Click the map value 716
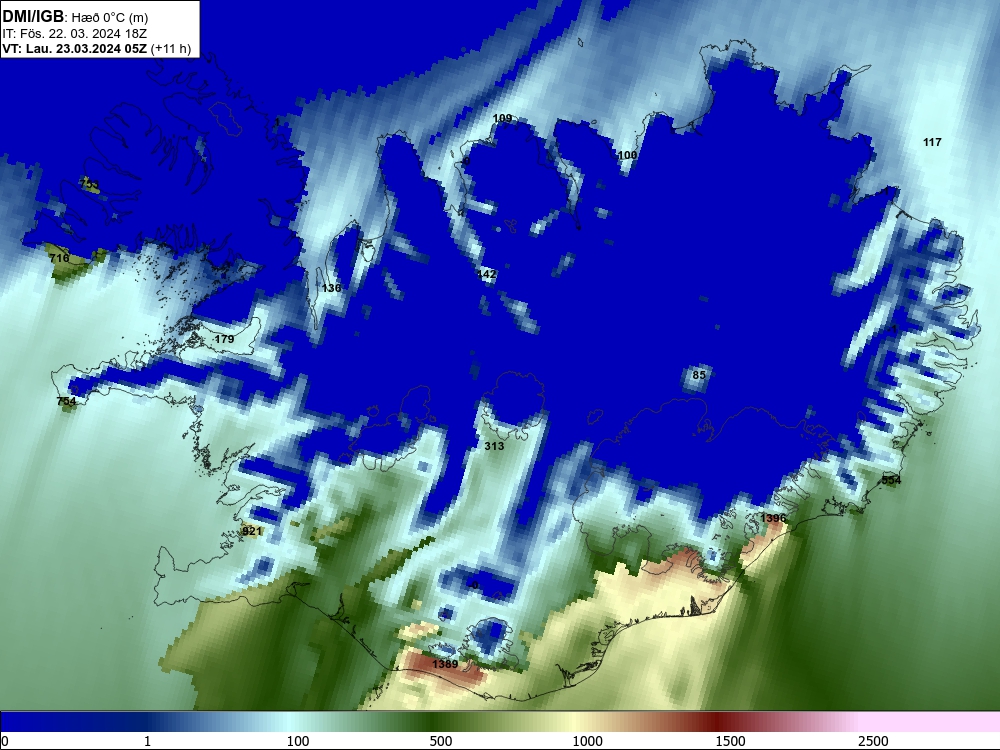1000x750 pixels. click(x=59, y=258)
